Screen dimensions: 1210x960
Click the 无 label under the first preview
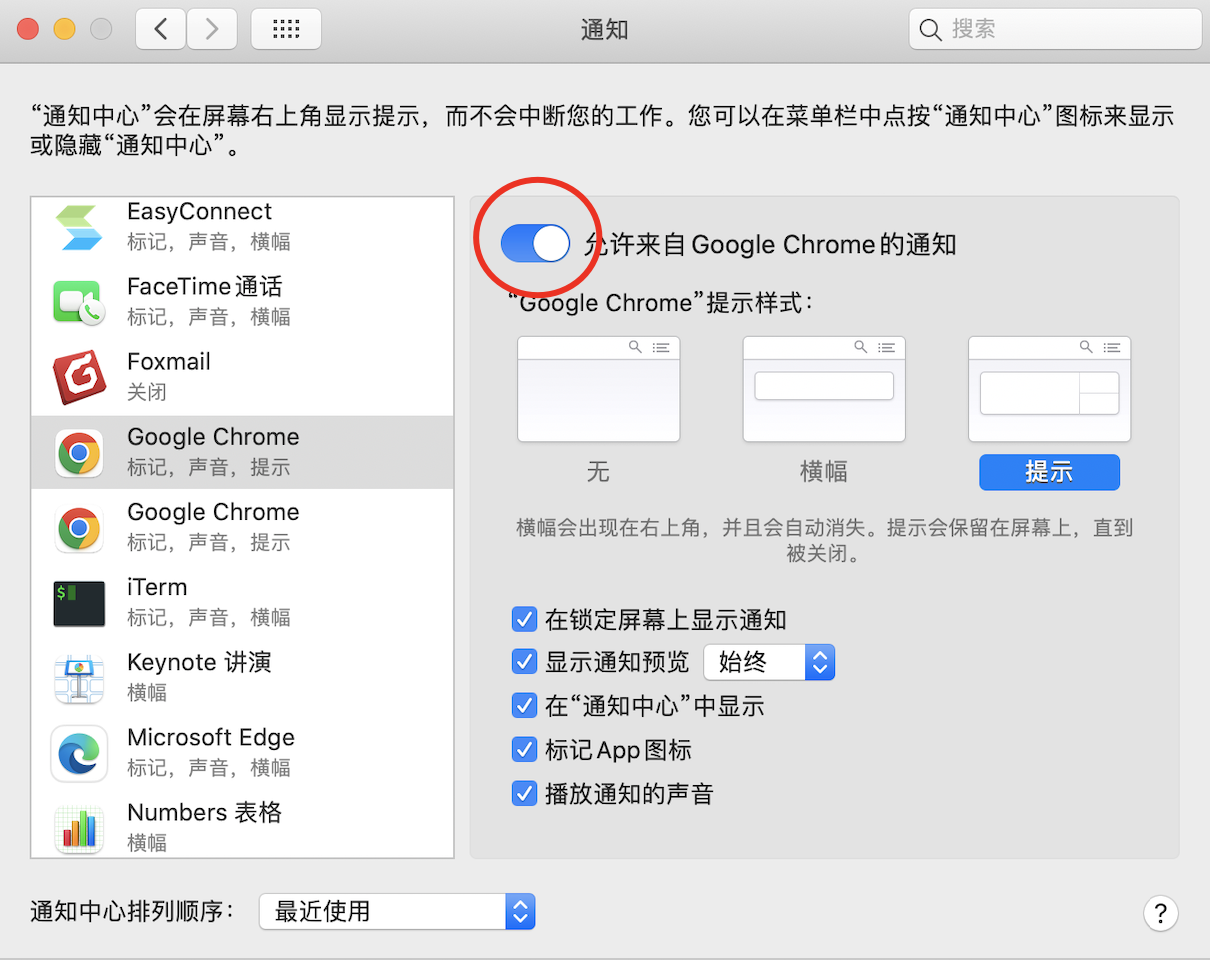[x=598, y=471]
